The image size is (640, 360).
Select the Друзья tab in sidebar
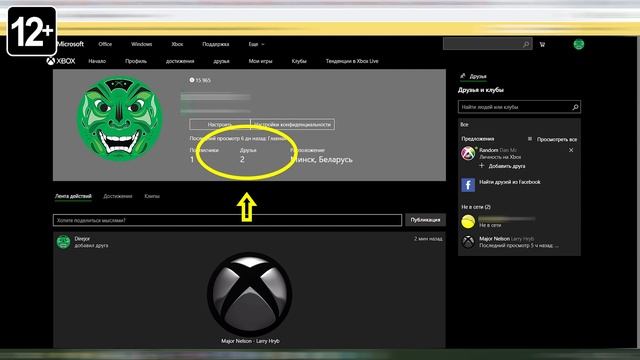pyautogui.click(x=473, y=76)
